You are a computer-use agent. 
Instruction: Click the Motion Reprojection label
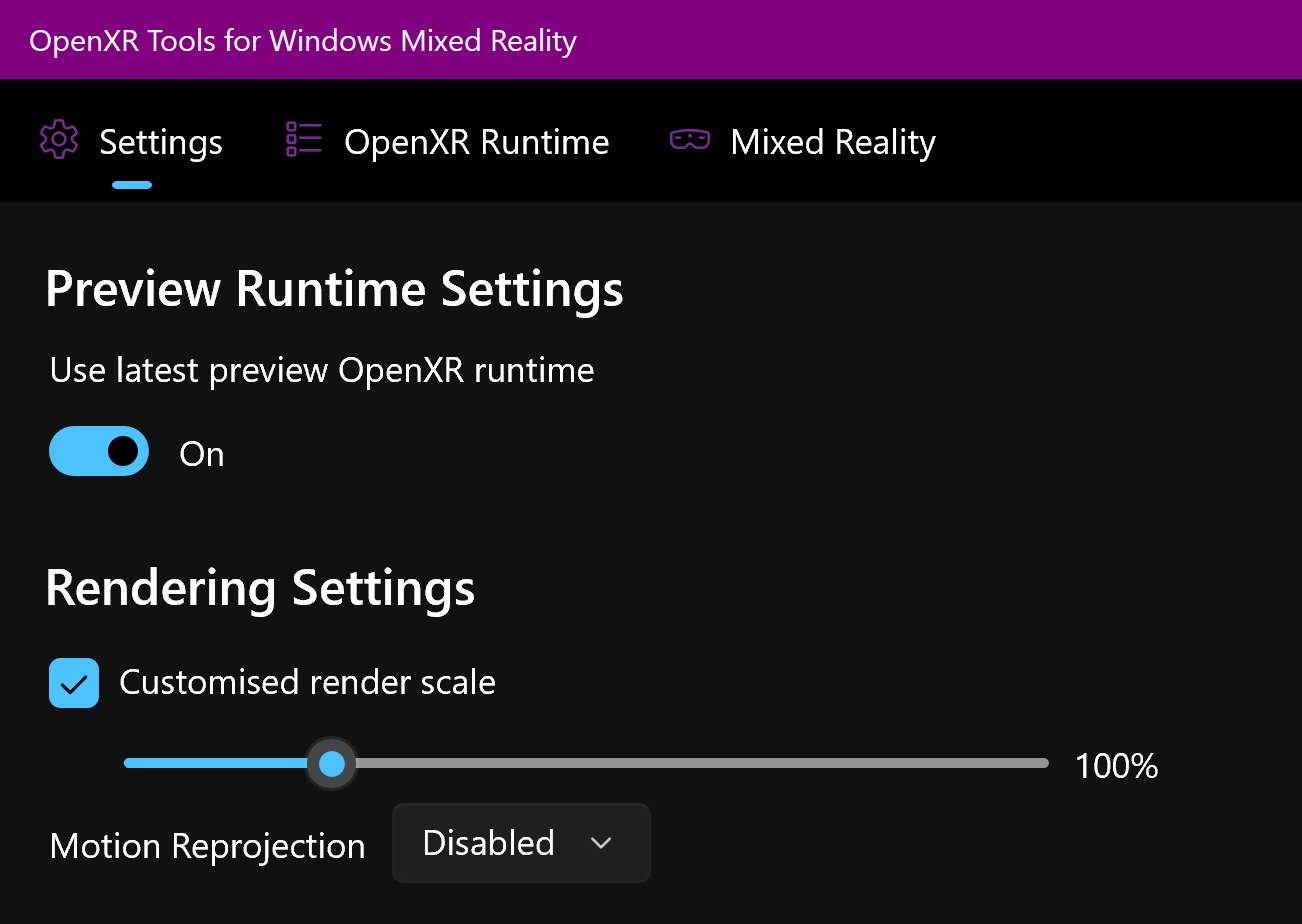tap(207, 846)
